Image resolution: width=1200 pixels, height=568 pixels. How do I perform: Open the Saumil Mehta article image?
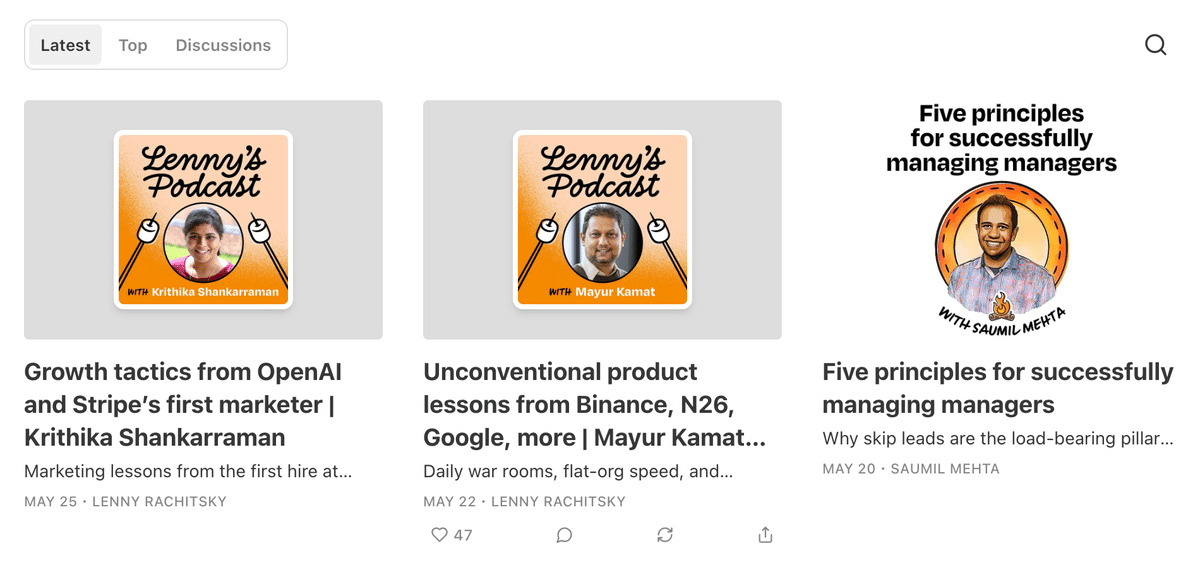(x=1001, y=220)
